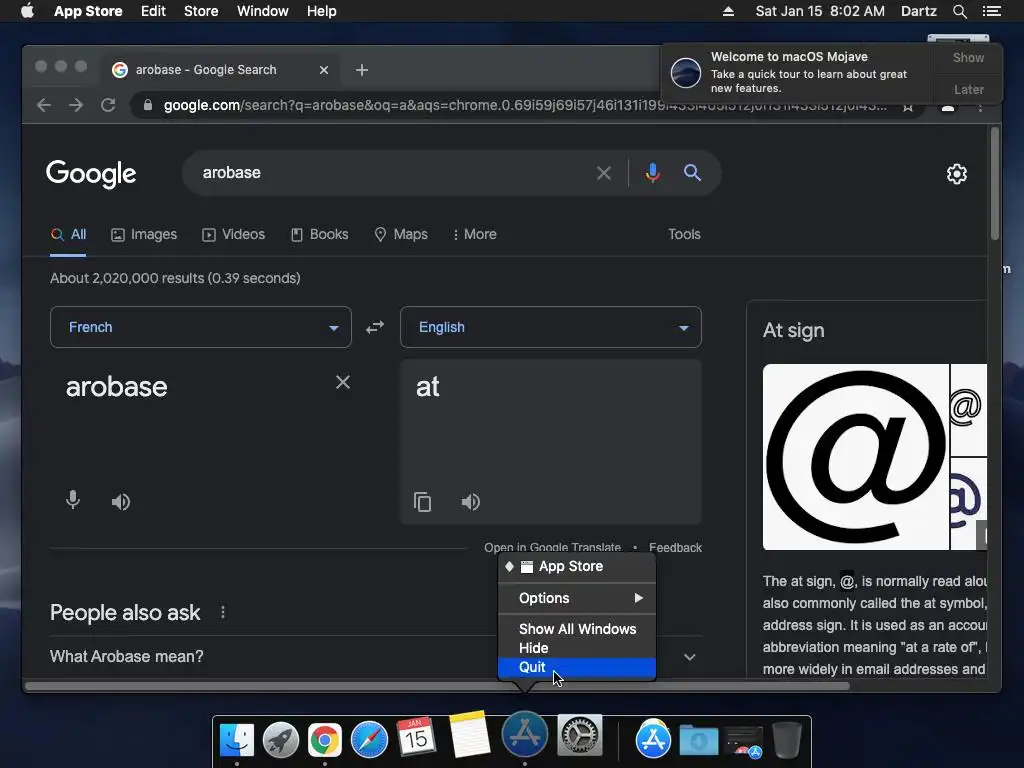Clear the arobase translation input
The image size is (1024, 768).
click(x=343, y=383)
